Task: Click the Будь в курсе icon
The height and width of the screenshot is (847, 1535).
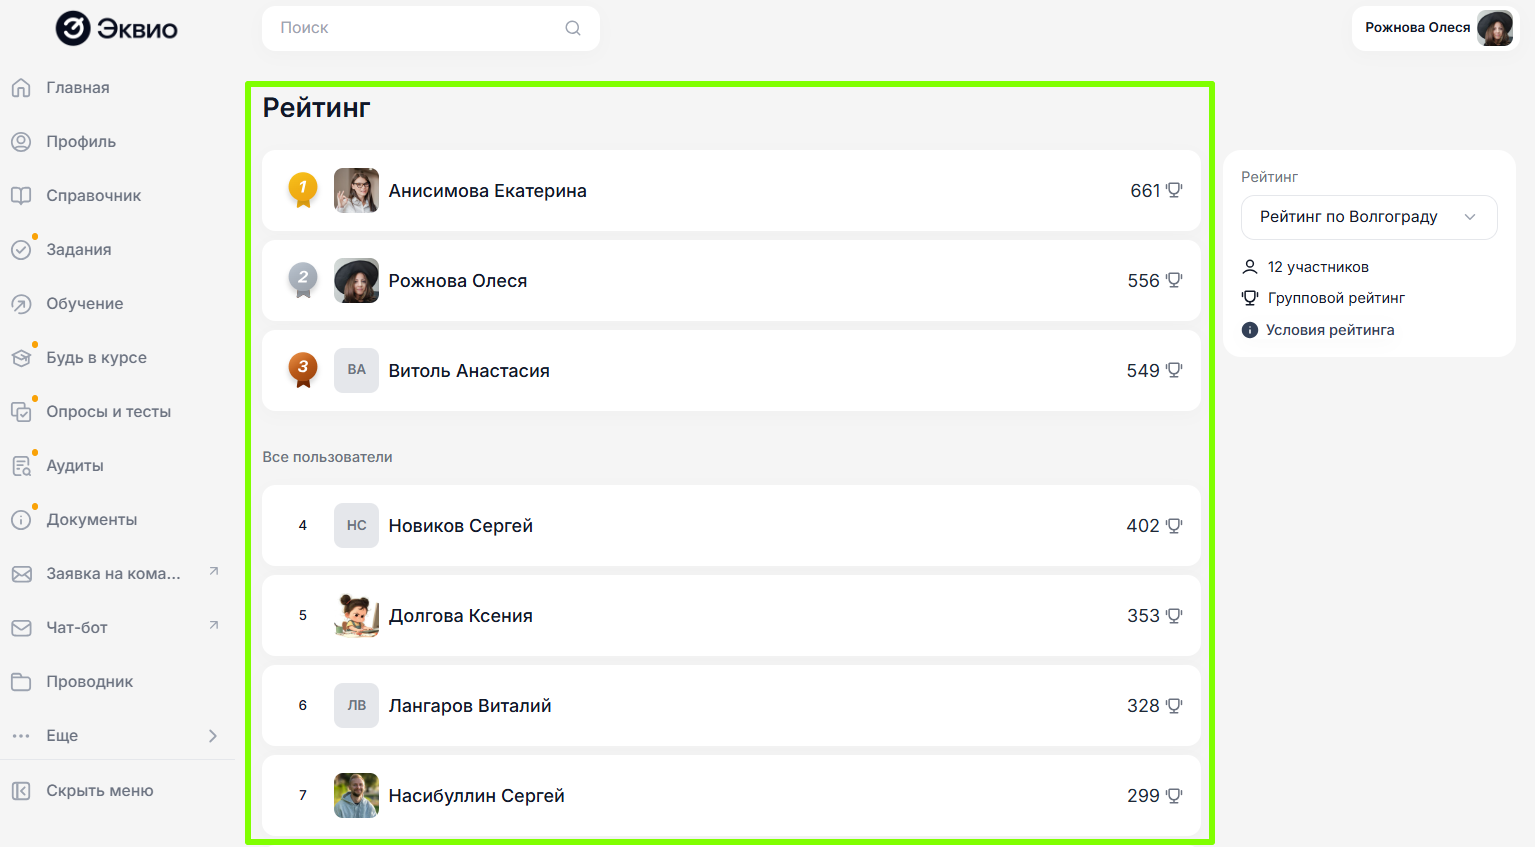Action: 21,358
